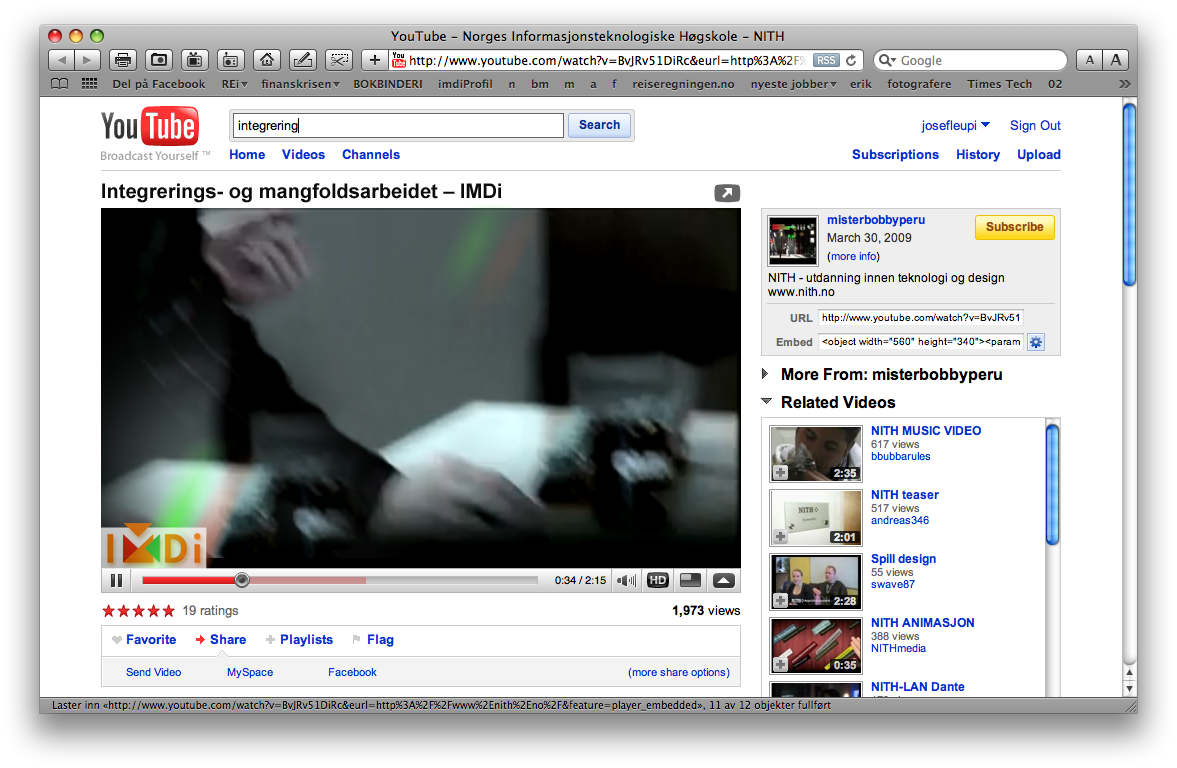Open the REi bookmarks folder dropdown
Viewport: 1177px width, 768px height.
234,84
